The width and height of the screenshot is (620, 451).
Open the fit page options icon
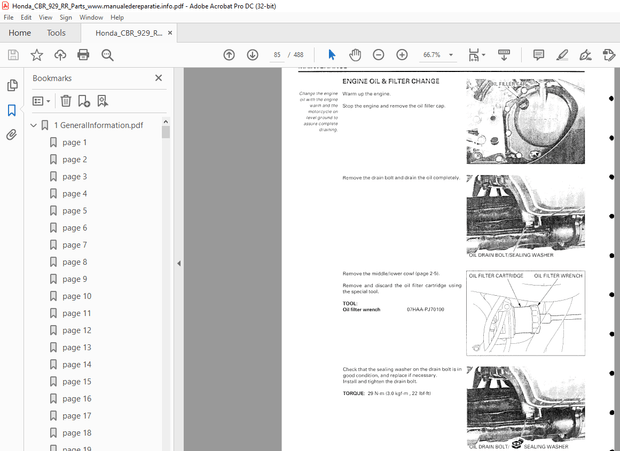tap(476, 55)
